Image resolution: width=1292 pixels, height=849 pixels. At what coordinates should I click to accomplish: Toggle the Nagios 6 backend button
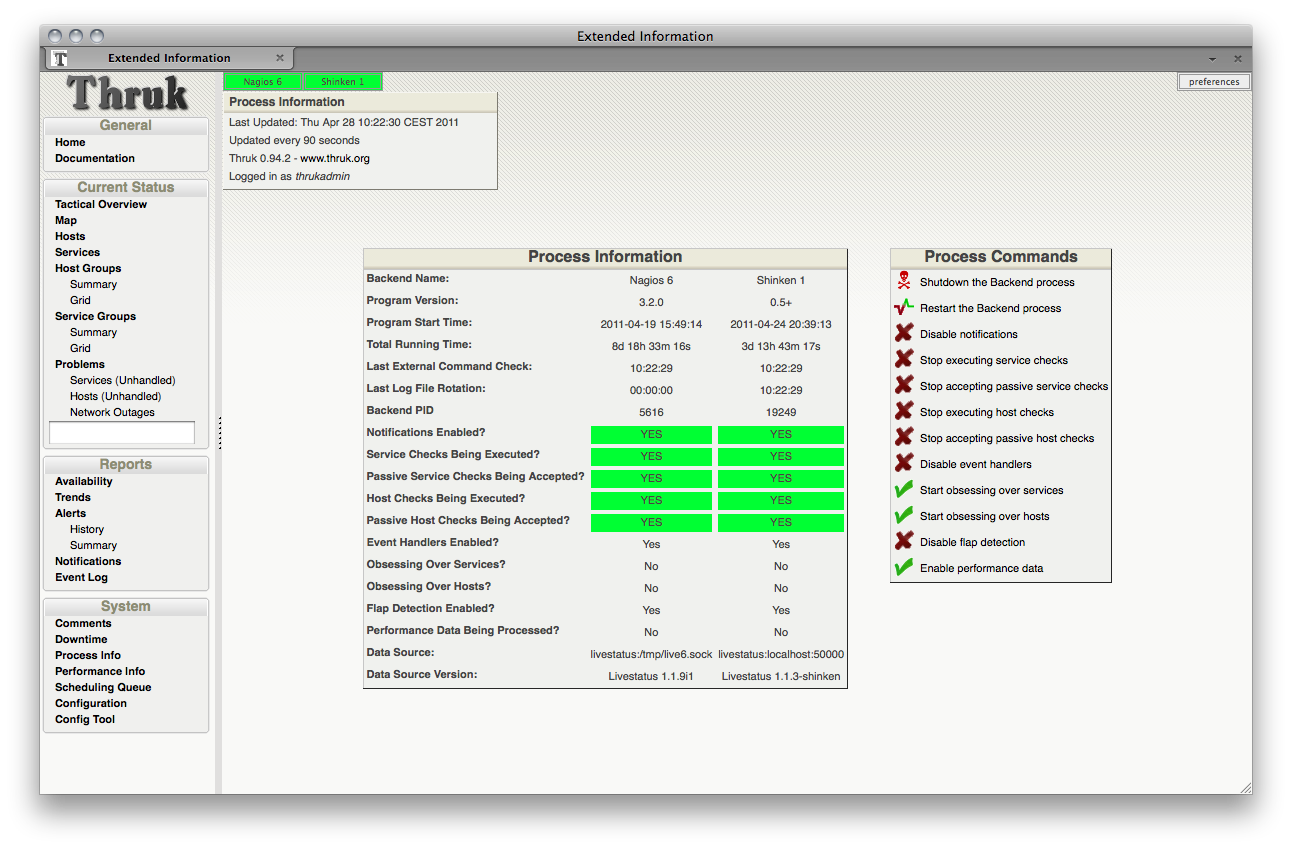(x=262, y=82)
